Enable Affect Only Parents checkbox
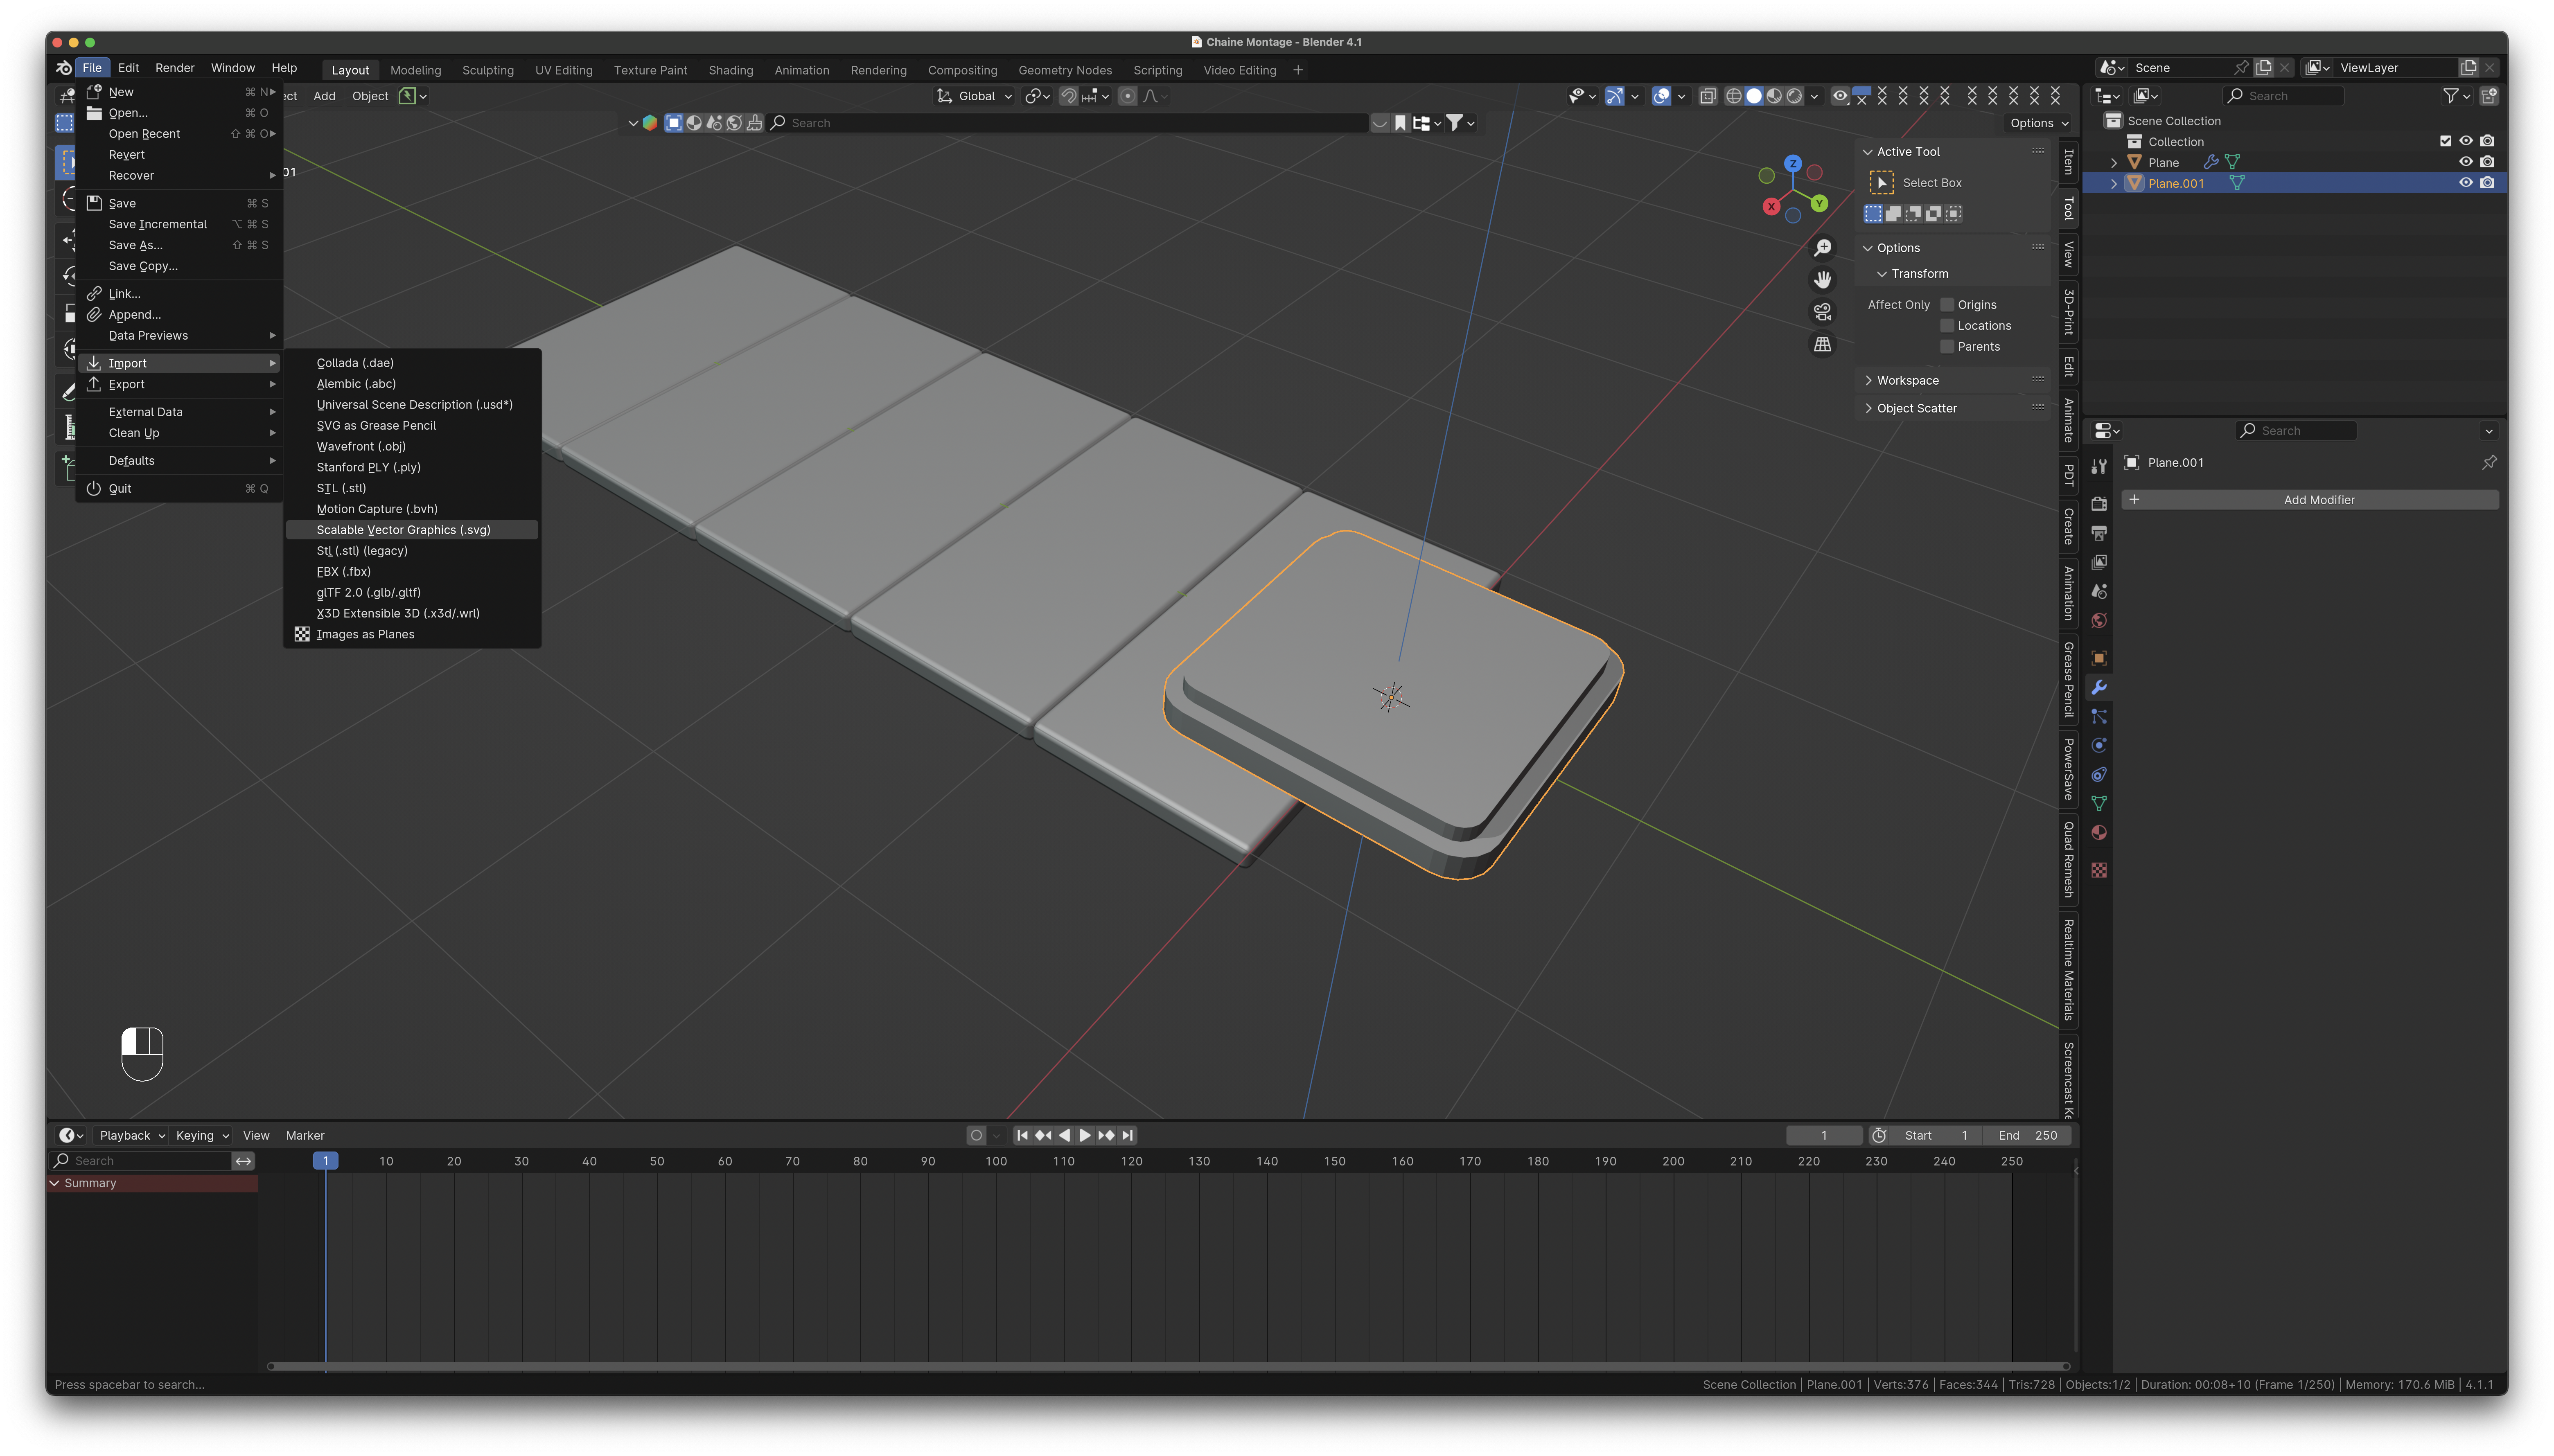The width and height of the screenshot is (2554, 1456). [1947, 347]
